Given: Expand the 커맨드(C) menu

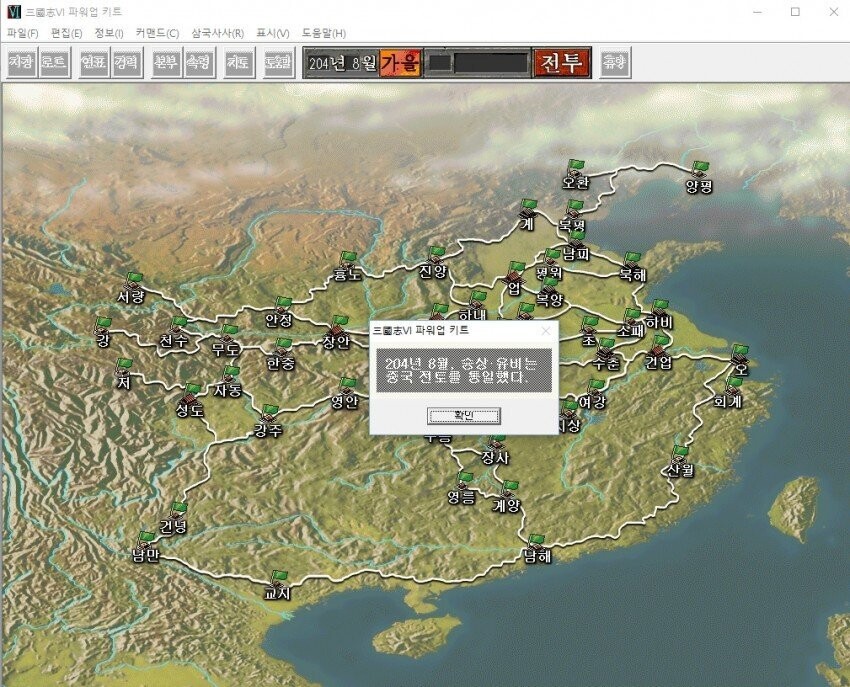Looking at the screenshot, I should [157, 33].
